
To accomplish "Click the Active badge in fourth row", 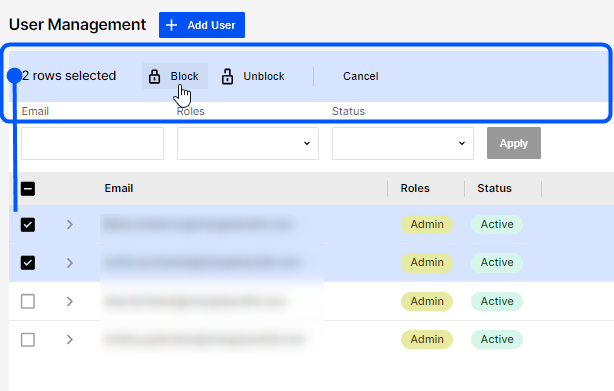I will (x=497, y=339).
